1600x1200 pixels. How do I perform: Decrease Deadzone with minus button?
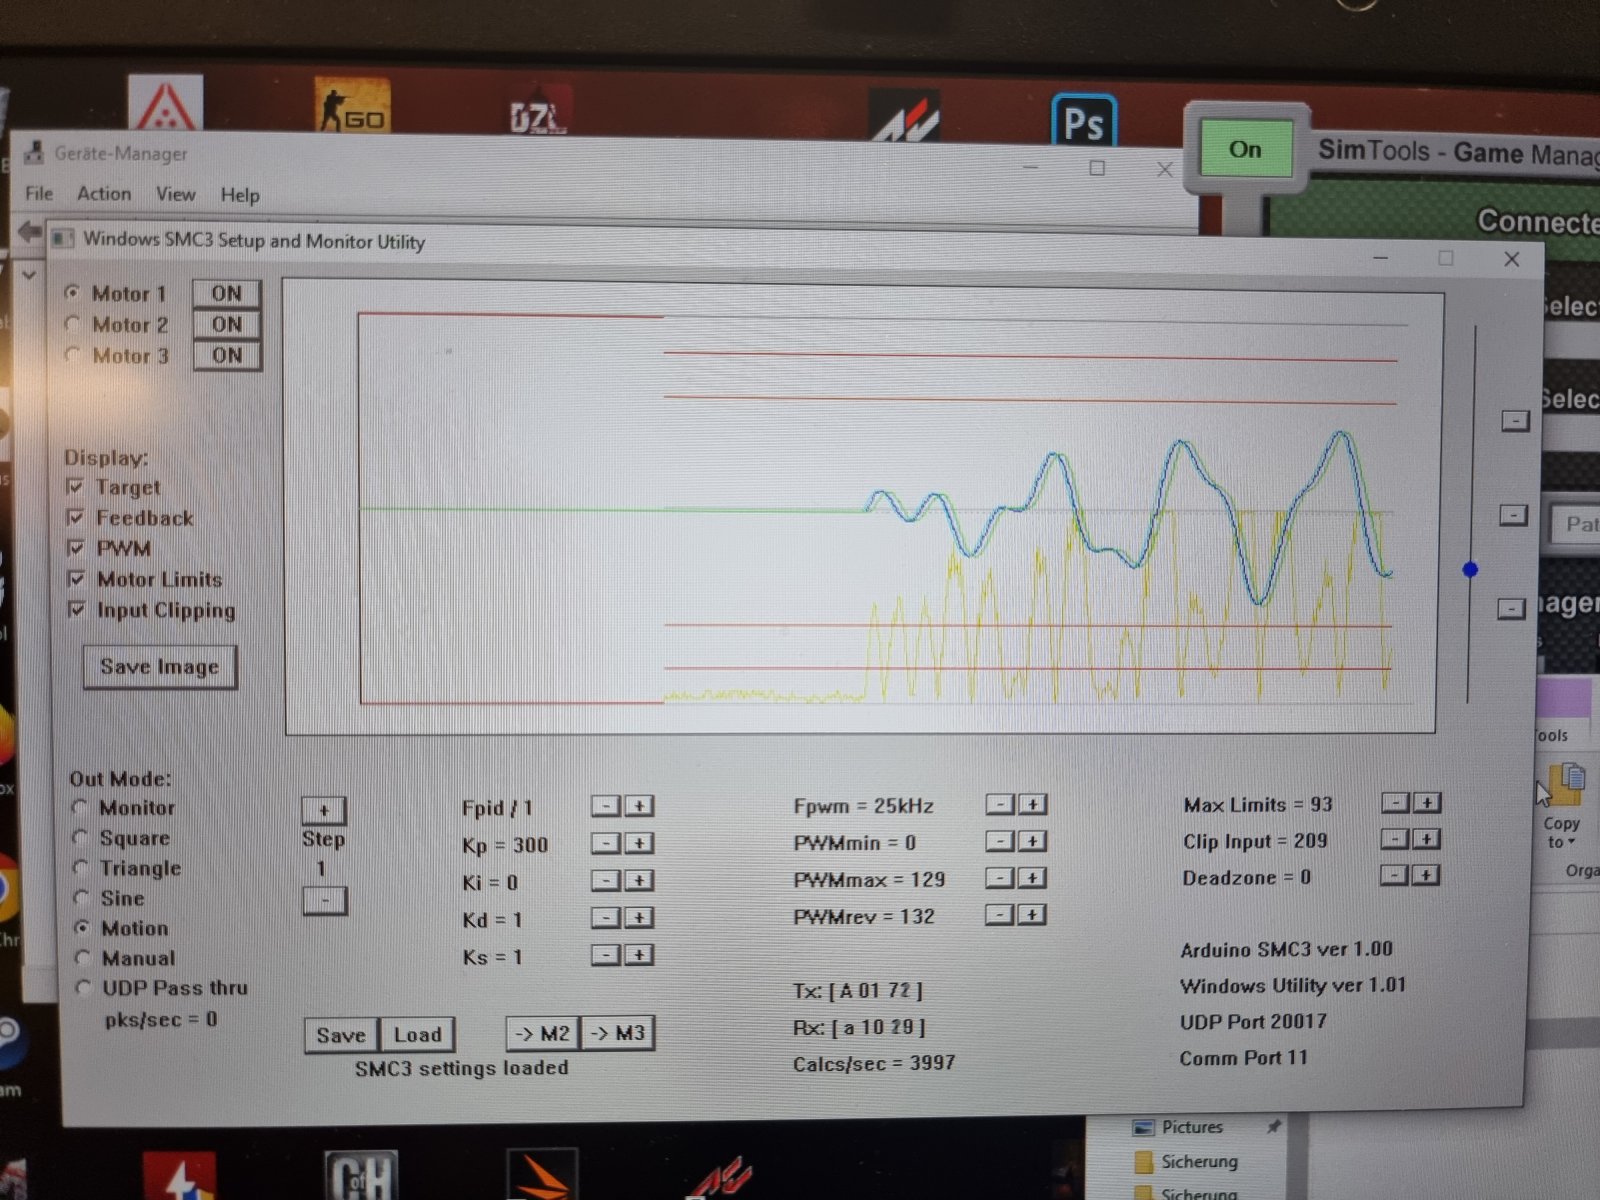(x=1394, y=875)
